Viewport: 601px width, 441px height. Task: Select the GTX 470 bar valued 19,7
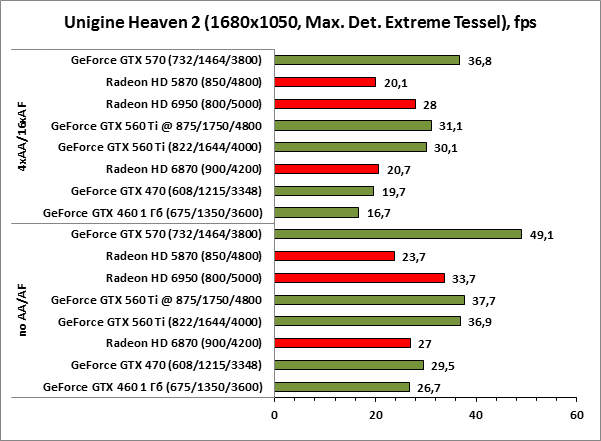point(324,191)
